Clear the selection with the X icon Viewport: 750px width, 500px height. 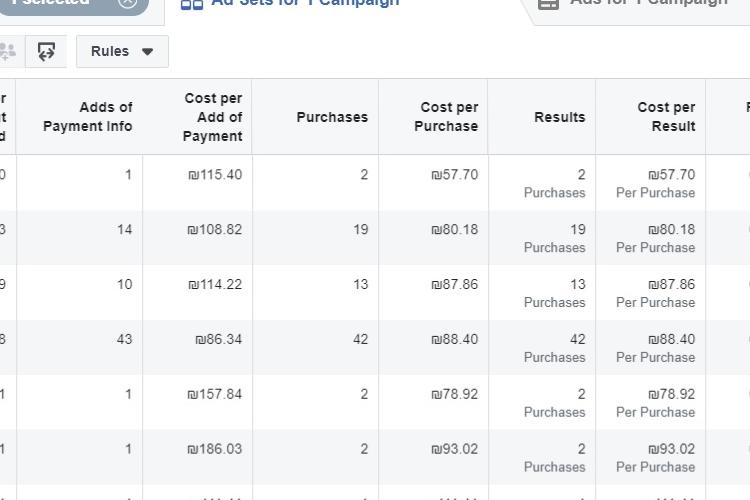click(x=127, y=3)
